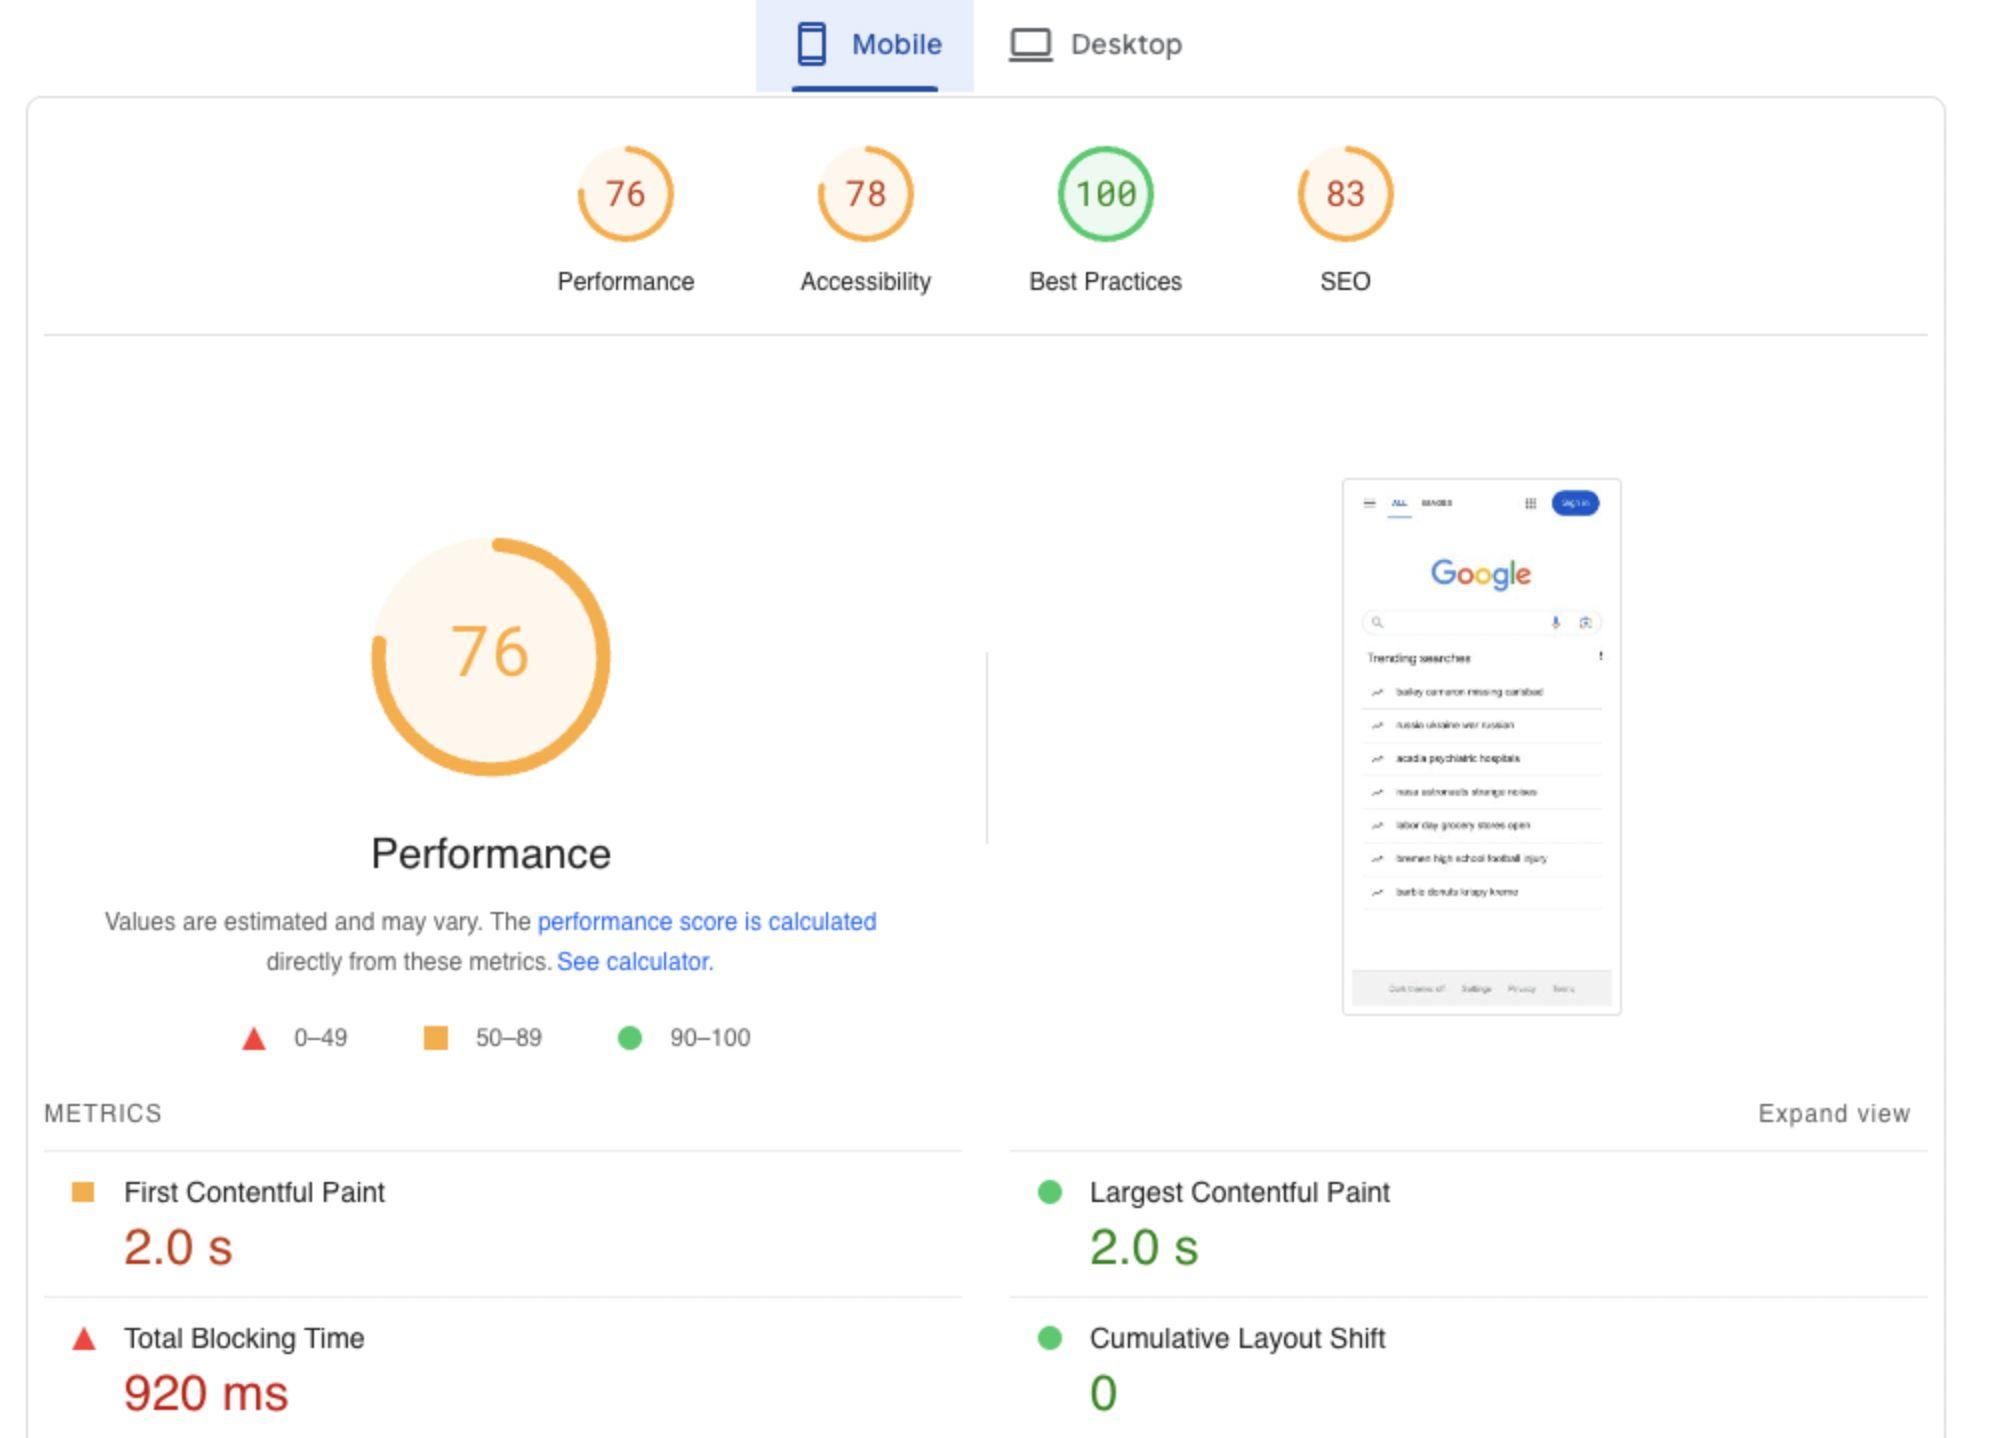Click the orange square beside First Contentful Paint
The height and width of the screenshot is (1438, 1990).
[x=83, y=1192]
